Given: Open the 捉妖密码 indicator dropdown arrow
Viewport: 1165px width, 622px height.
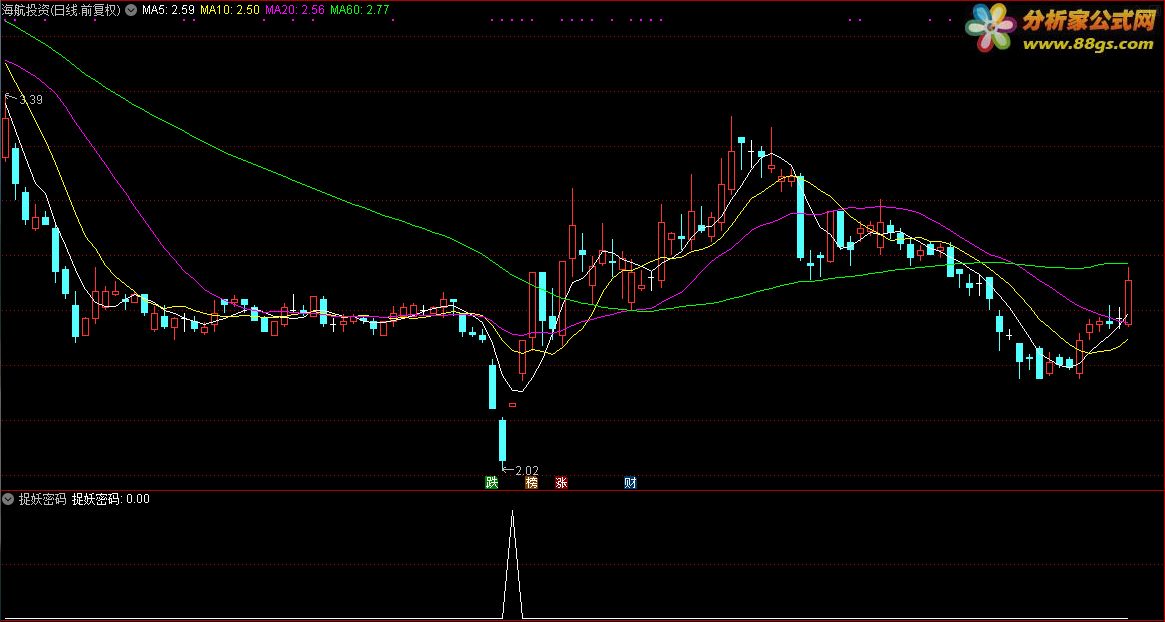Looking at the screenshot, I should [9, 499].
